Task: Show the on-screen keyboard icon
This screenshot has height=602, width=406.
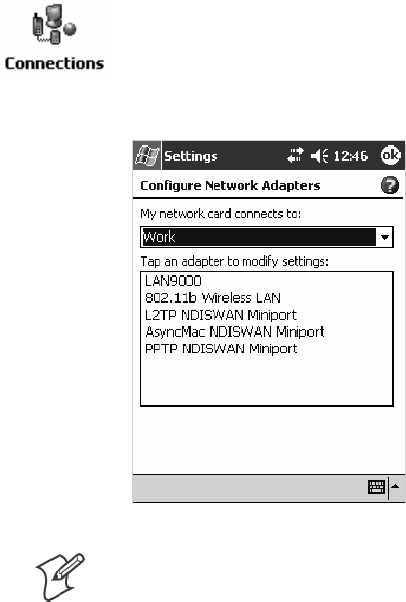Action: click(x=376, y=487)
